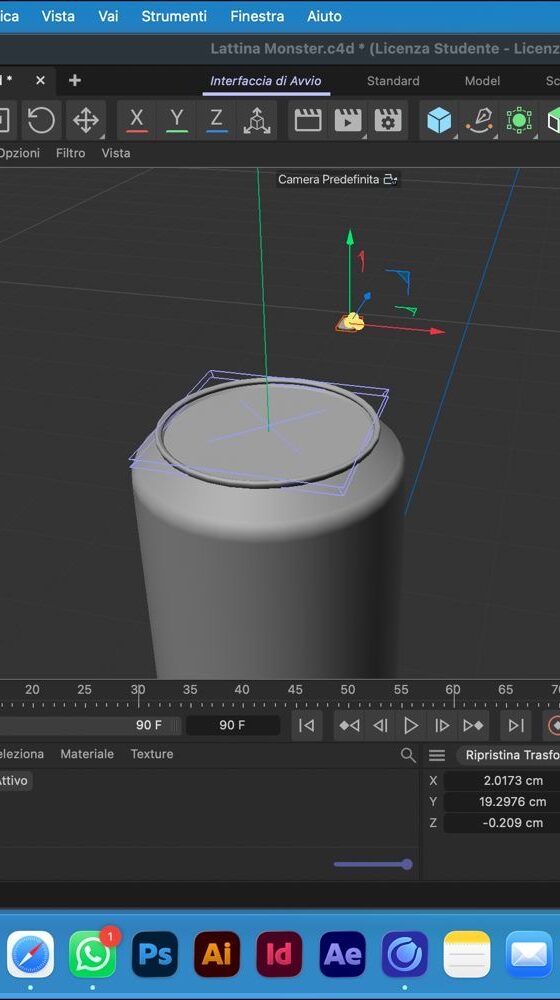The height and width of the screenshot is (1000, 560).
Task: Add a new document tab
Action: pos(75,80)
